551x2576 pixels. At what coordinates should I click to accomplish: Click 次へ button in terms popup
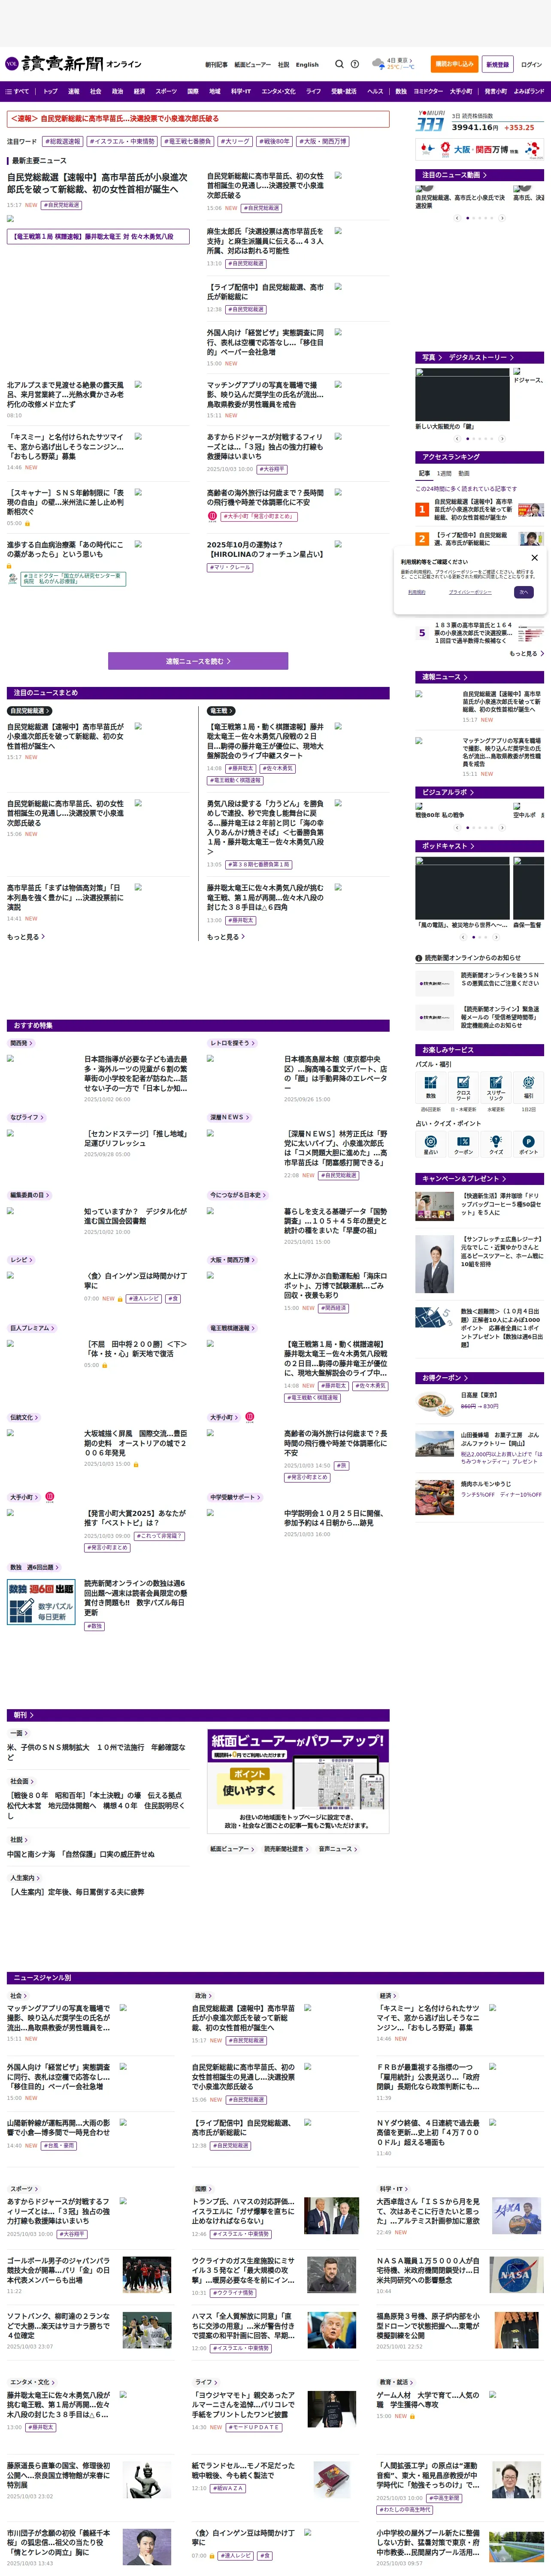click(x=523, y=592)
